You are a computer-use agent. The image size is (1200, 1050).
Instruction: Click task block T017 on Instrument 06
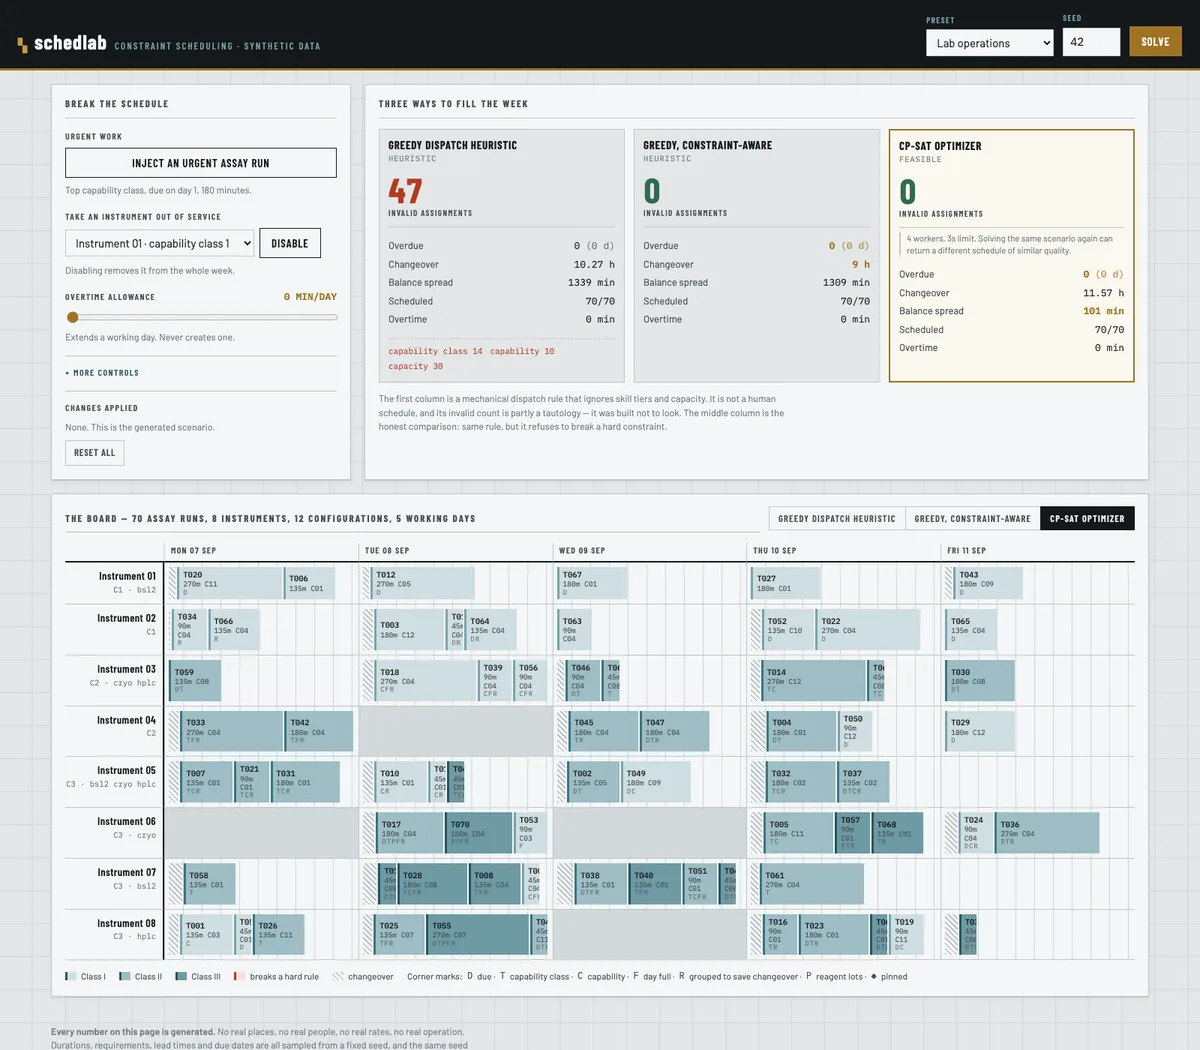point(411,833)
